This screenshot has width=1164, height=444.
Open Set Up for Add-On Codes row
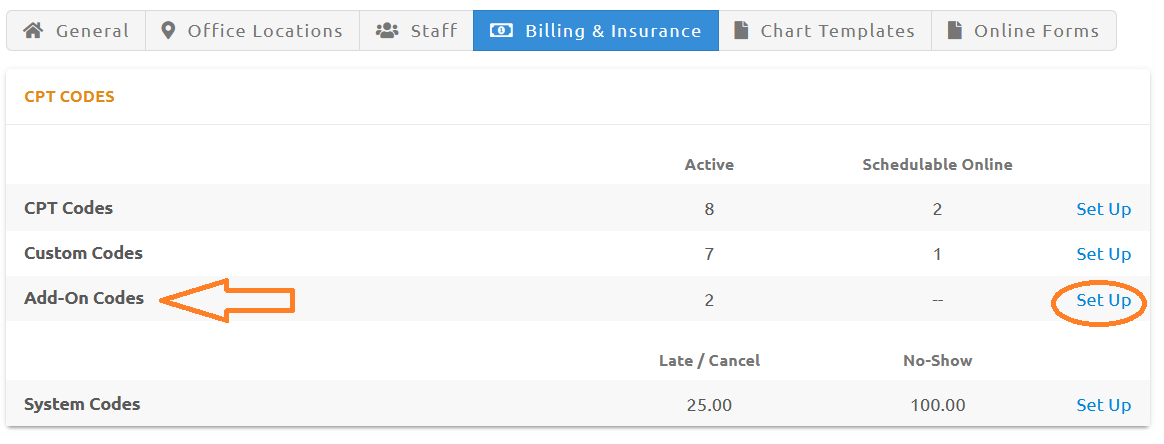pos(1103,301)
